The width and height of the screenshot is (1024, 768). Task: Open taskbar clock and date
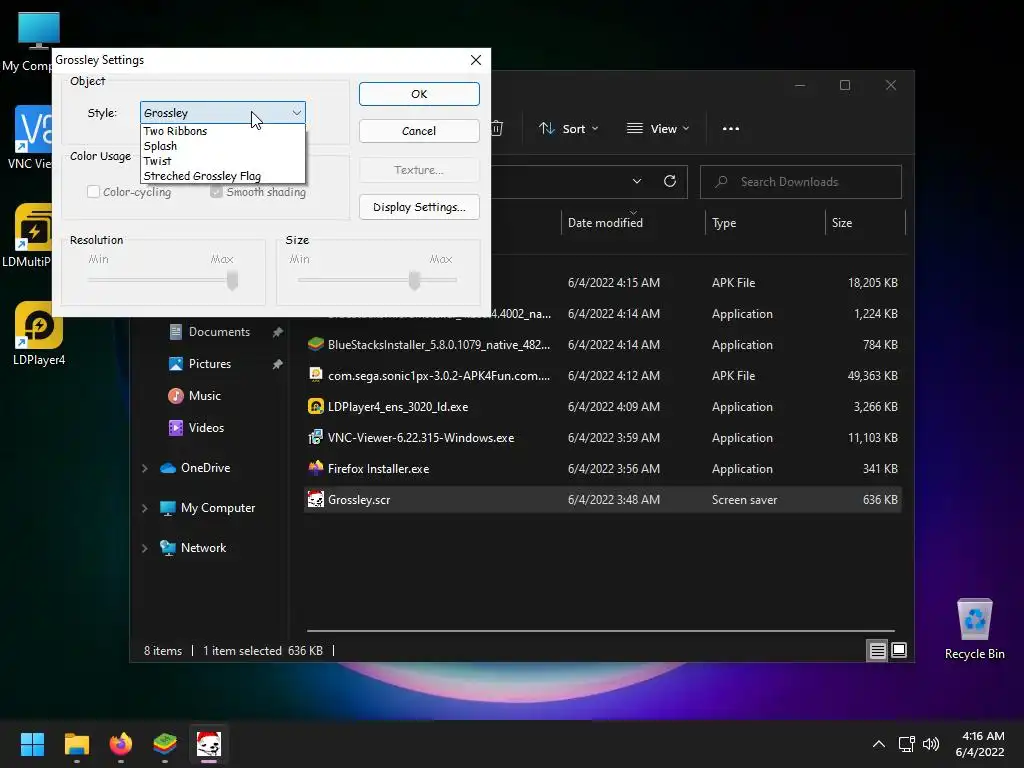coord(980,744)
